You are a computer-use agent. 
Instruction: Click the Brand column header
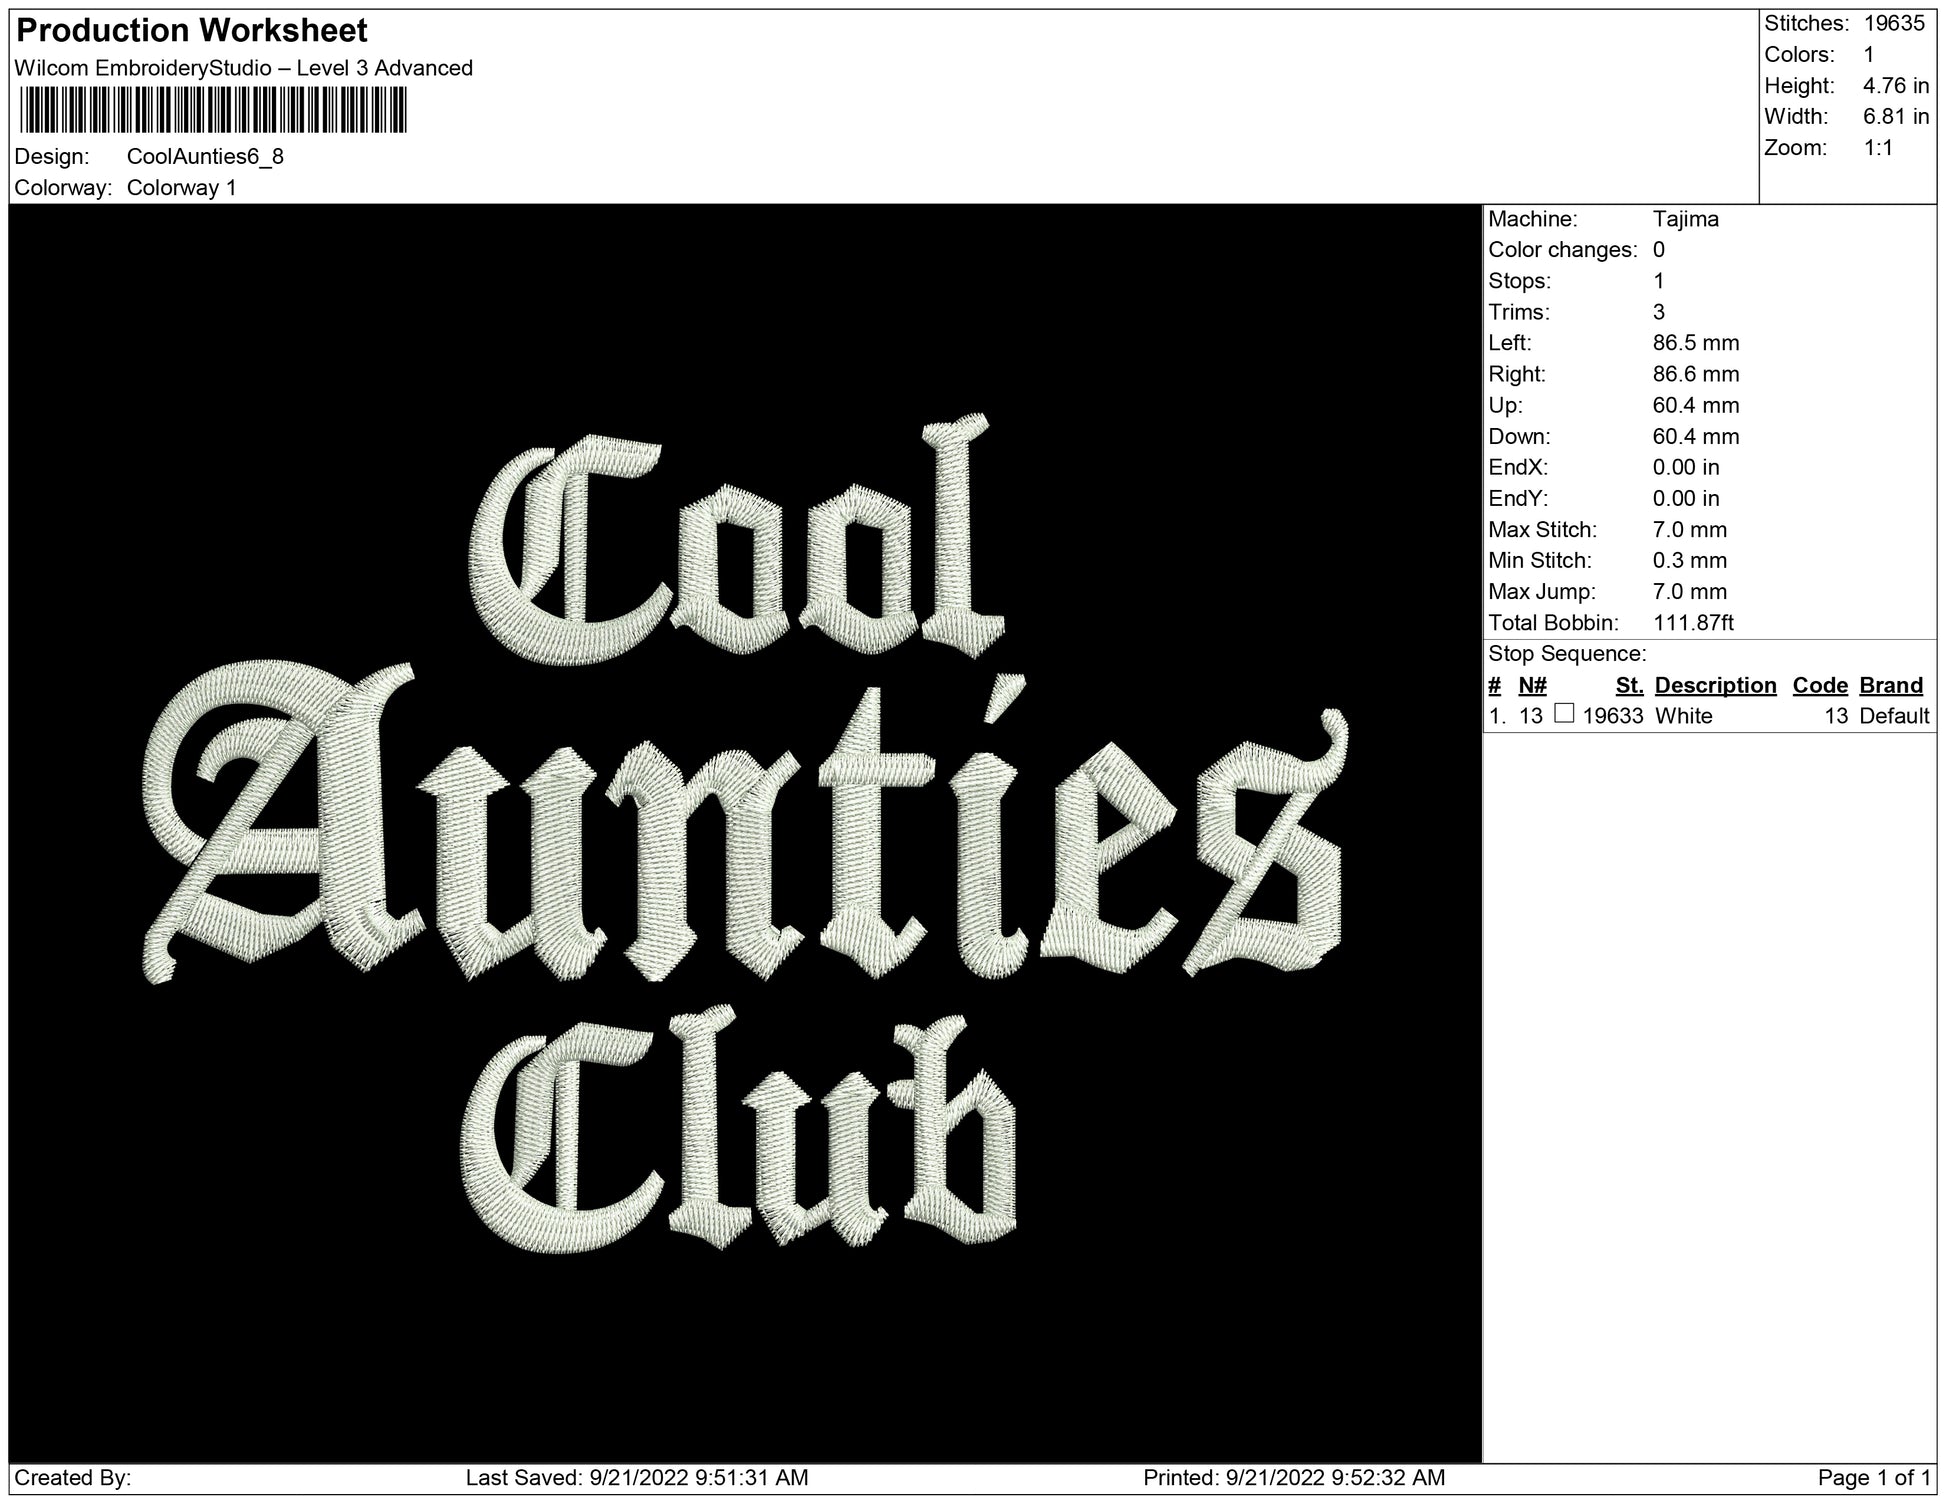[x=1890, y=685]
